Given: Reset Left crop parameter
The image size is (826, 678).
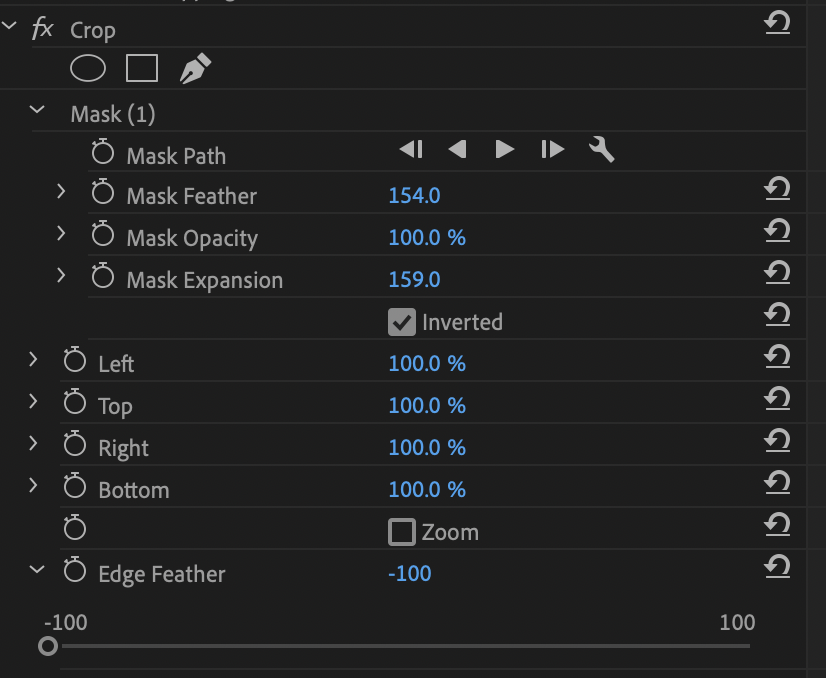Looking at the screenshot, I should [x=778, y=357].
